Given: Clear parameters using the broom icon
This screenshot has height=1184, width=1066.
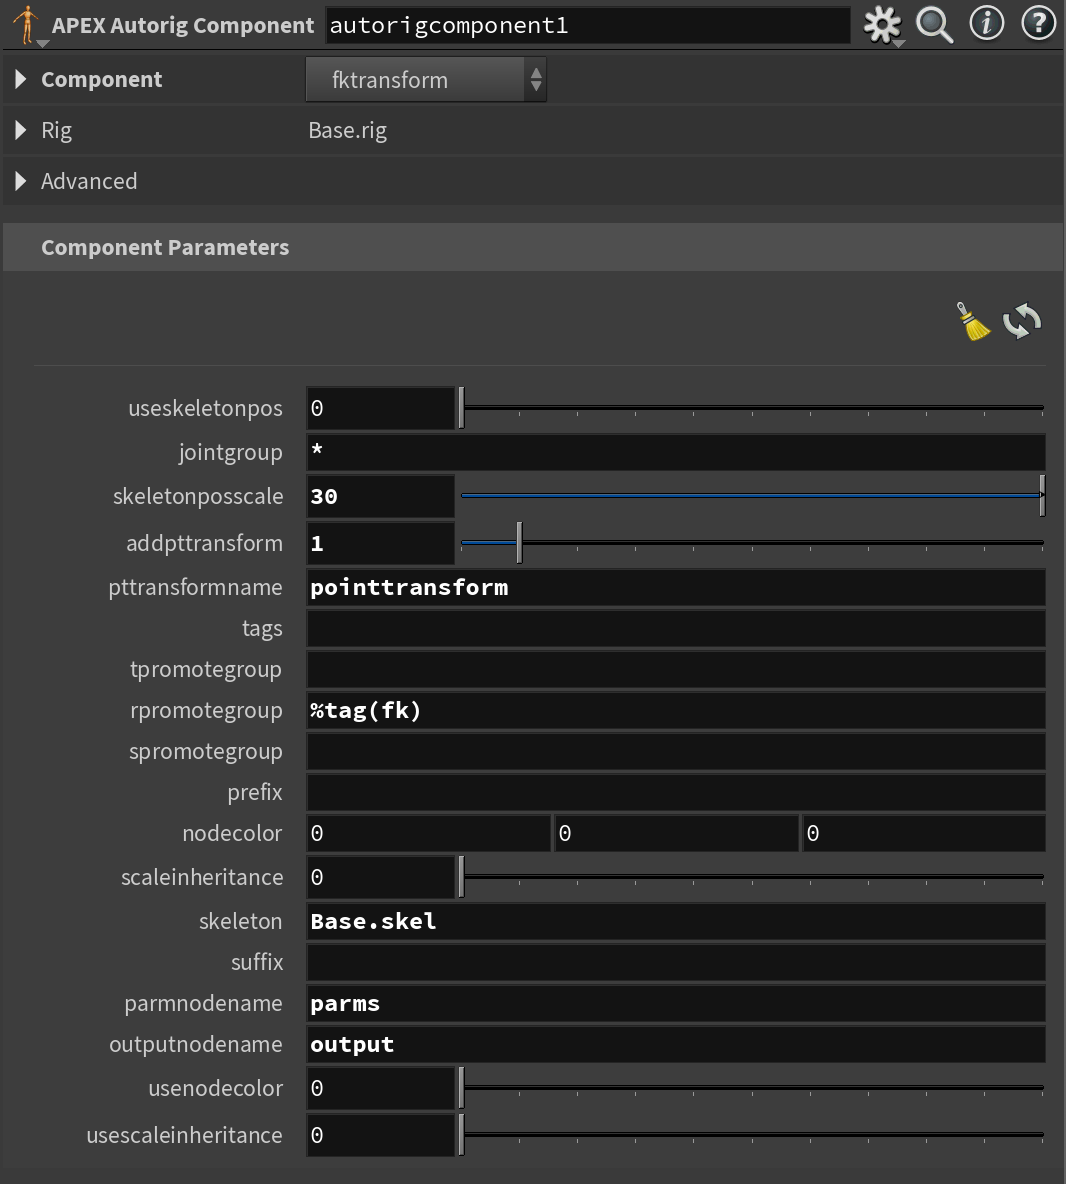Looking at the screenshot, I should (974, 320).
